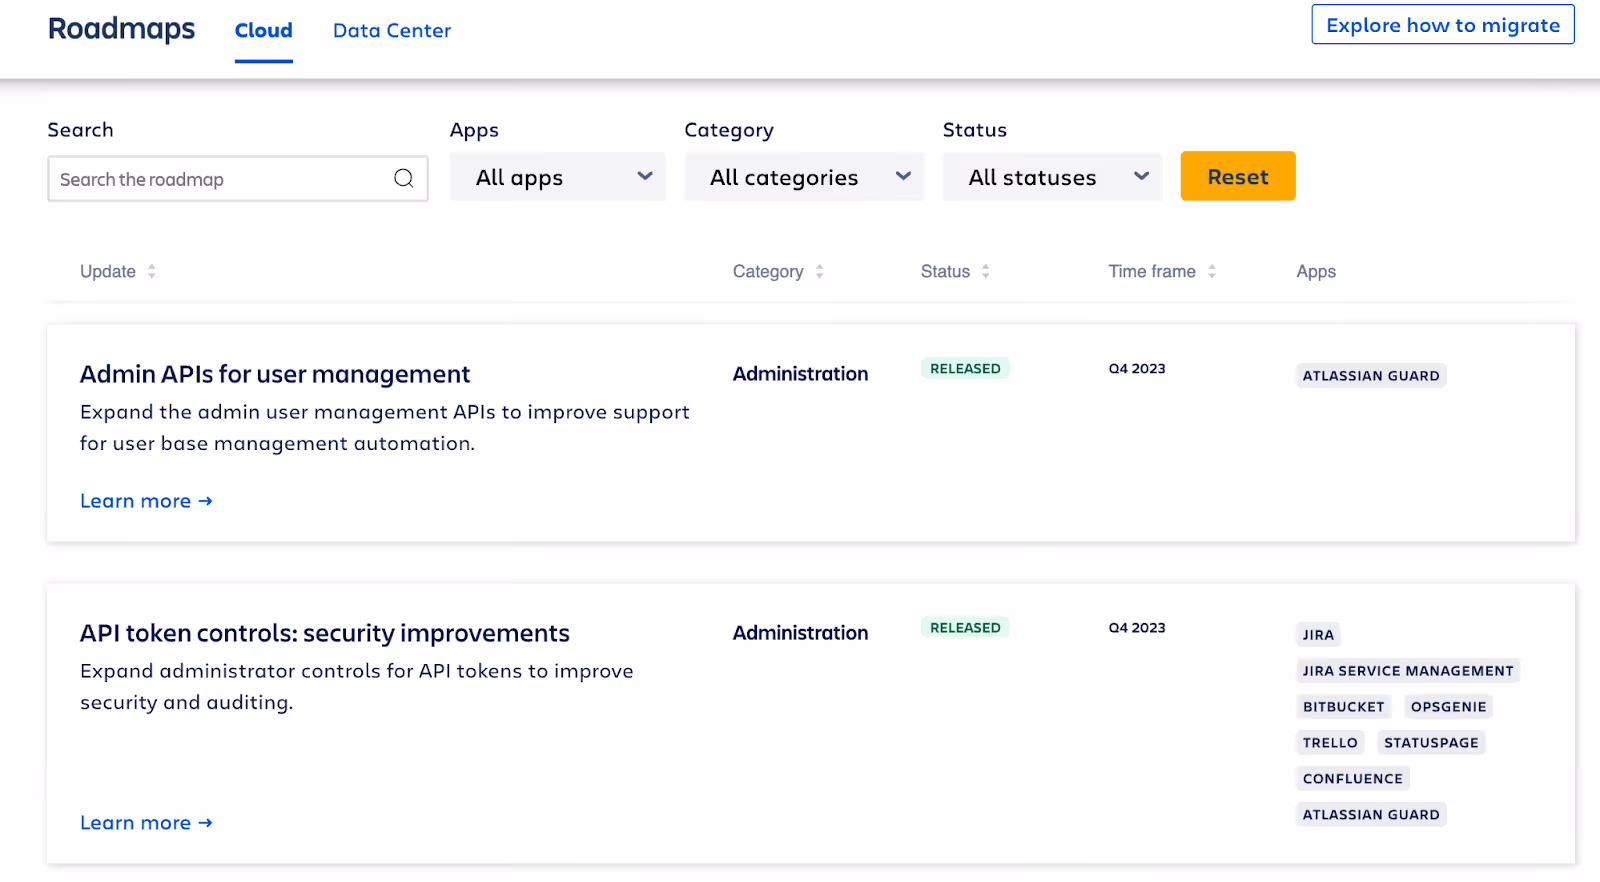Click Administration category on API token row
Screen dimensions: 1600x882
[800, 633]
